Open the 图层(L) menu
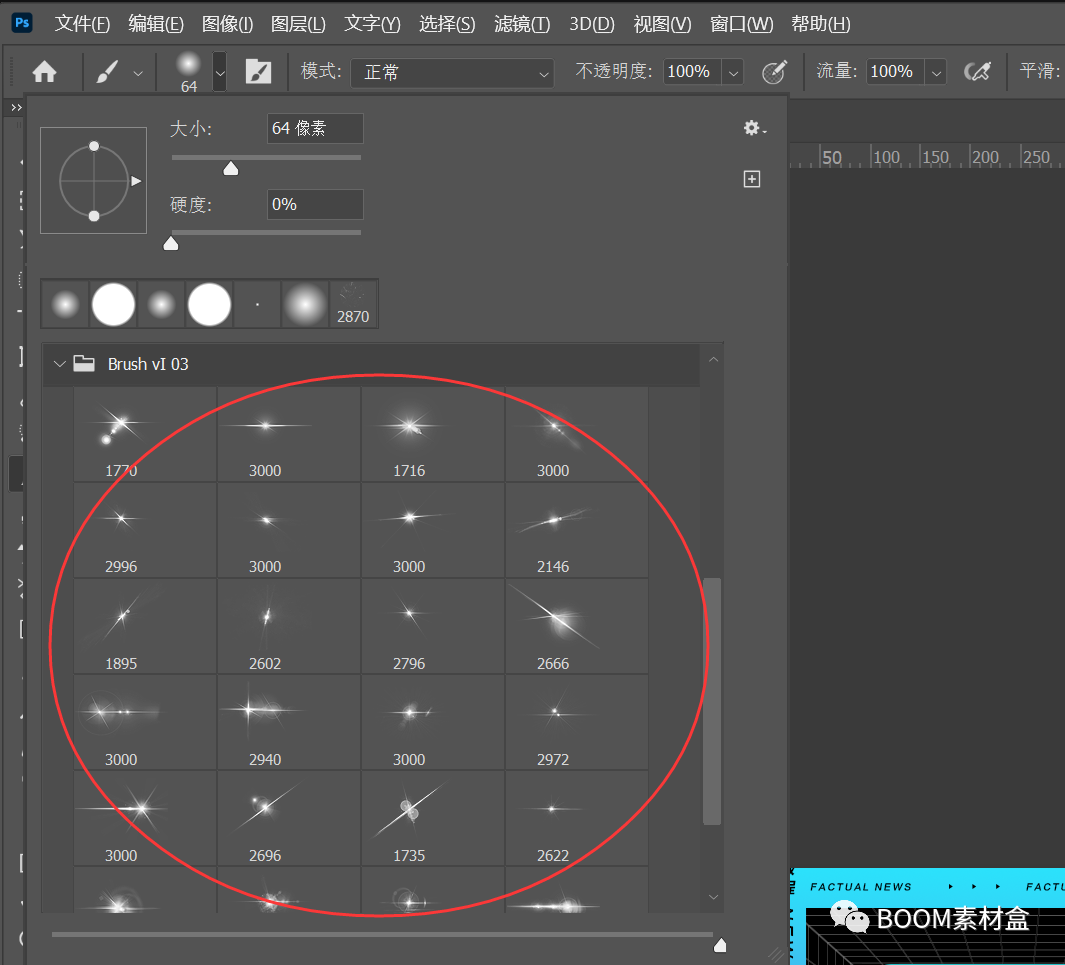Image resolution: width=1065 pixels, height=965 pixels. [x=298, y=24]
